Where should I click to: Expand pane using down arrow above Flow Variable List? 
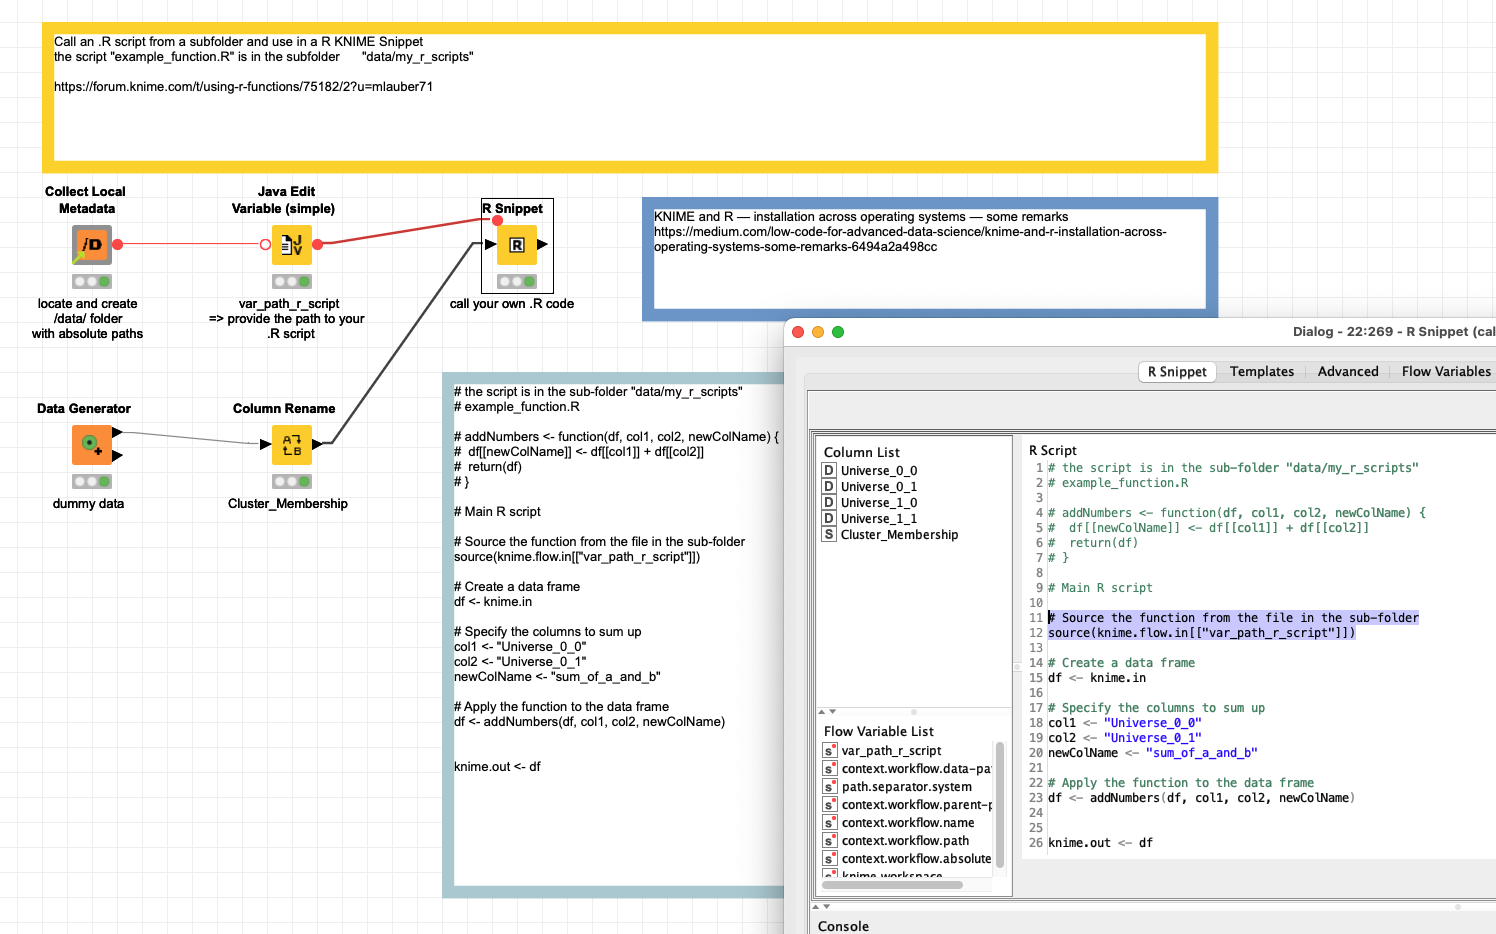point(832,711)
